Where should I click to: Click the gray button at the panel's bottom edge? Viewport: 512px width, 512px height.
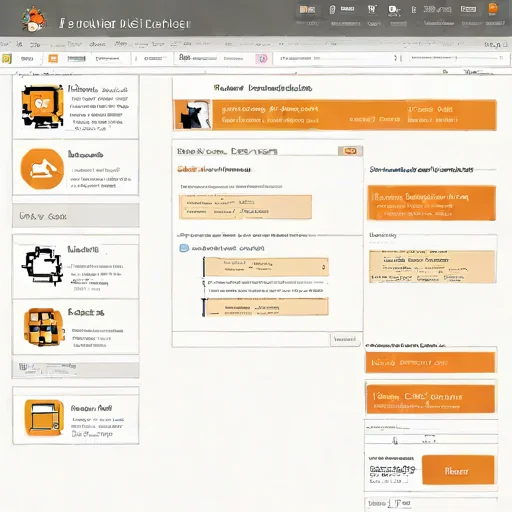345,339
